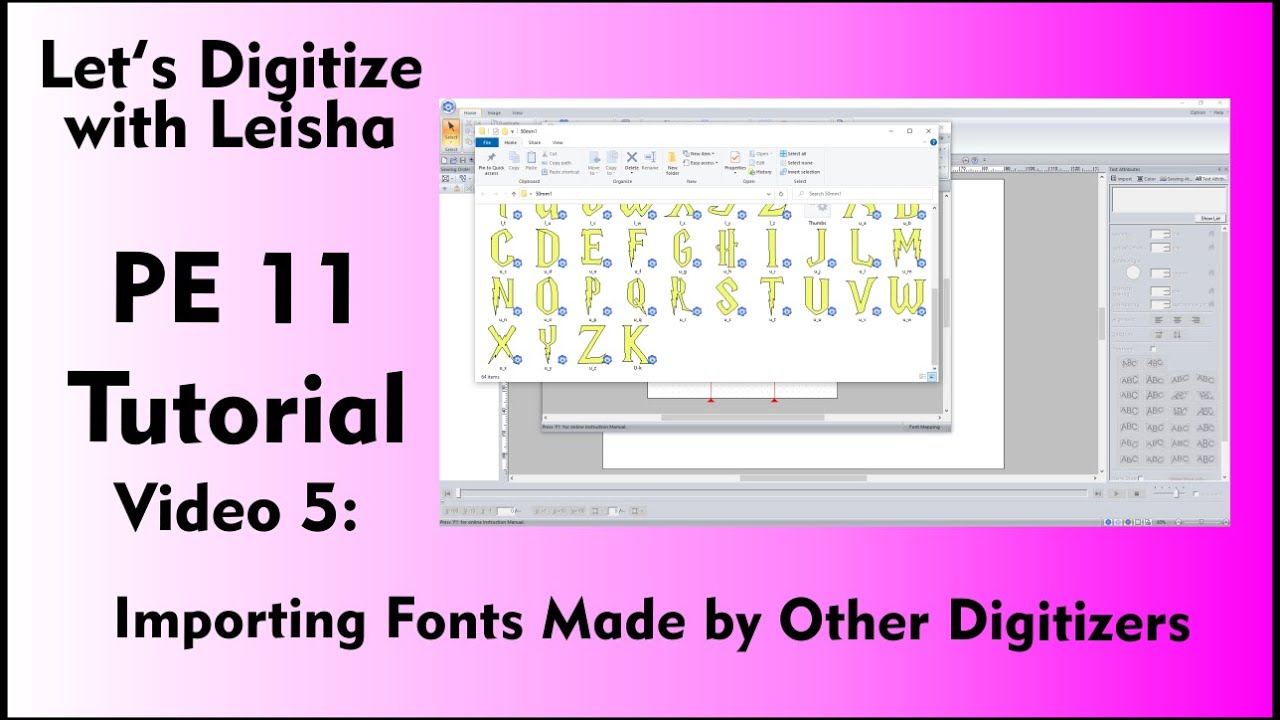Screen dimensions: 1280x720
Task: Click the Cut command in Explorer ribbon
Action: (549, 153)
